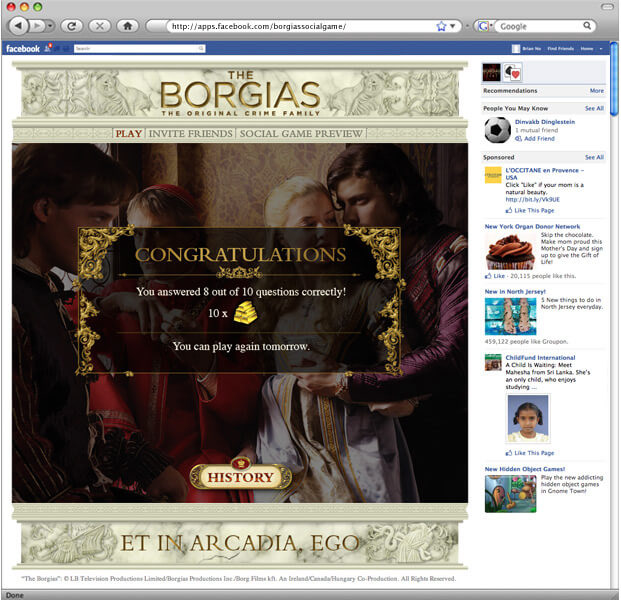This screenshot has width=621, height=600.
Task: Reload the page with the refresh icon
Action: (72, 26)
